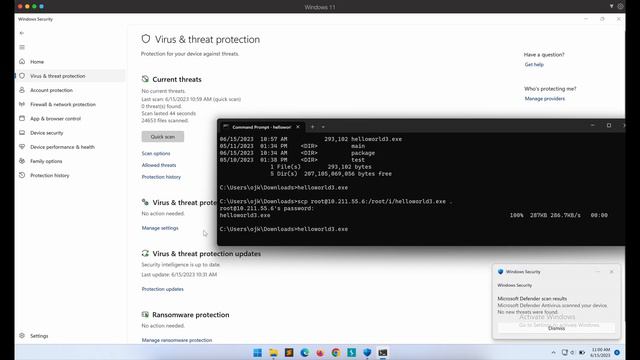Image resolution: width=640 pixels, height=360 pixels.
Task: Open the hamburger navigation menu
Action: coord(22,47)
